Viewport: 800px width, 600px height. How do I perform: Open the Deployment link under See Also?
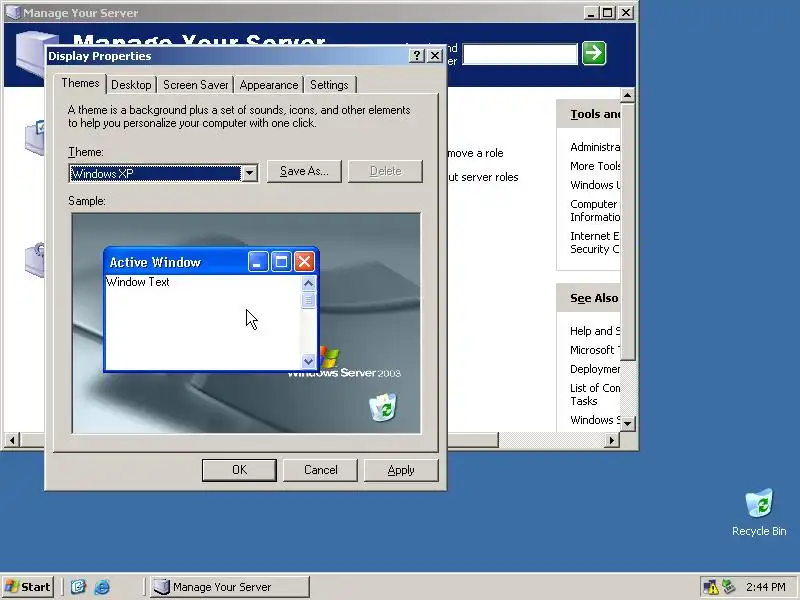point(595,369)
